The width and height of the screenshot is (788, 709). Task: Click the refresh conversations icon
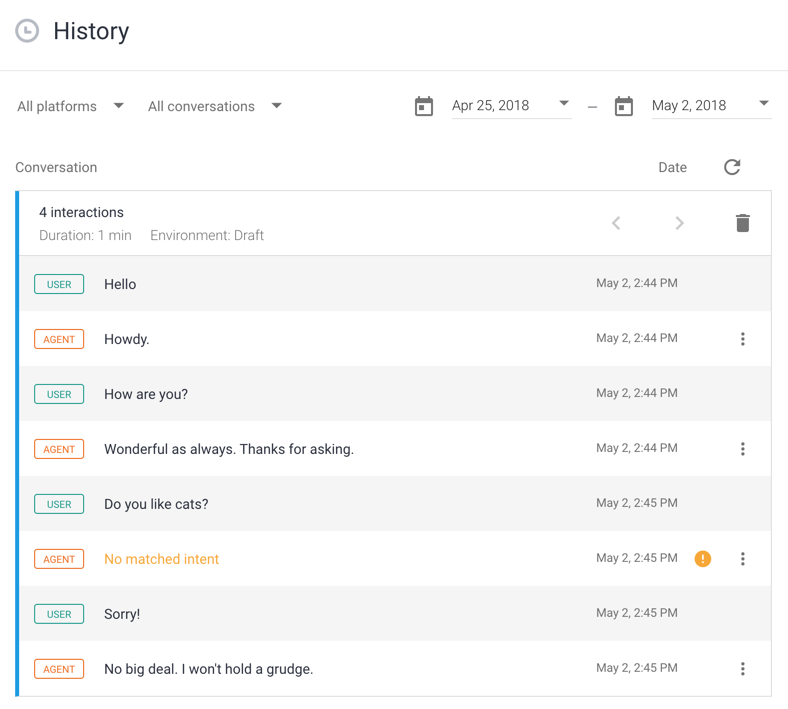tap(732, 167)
